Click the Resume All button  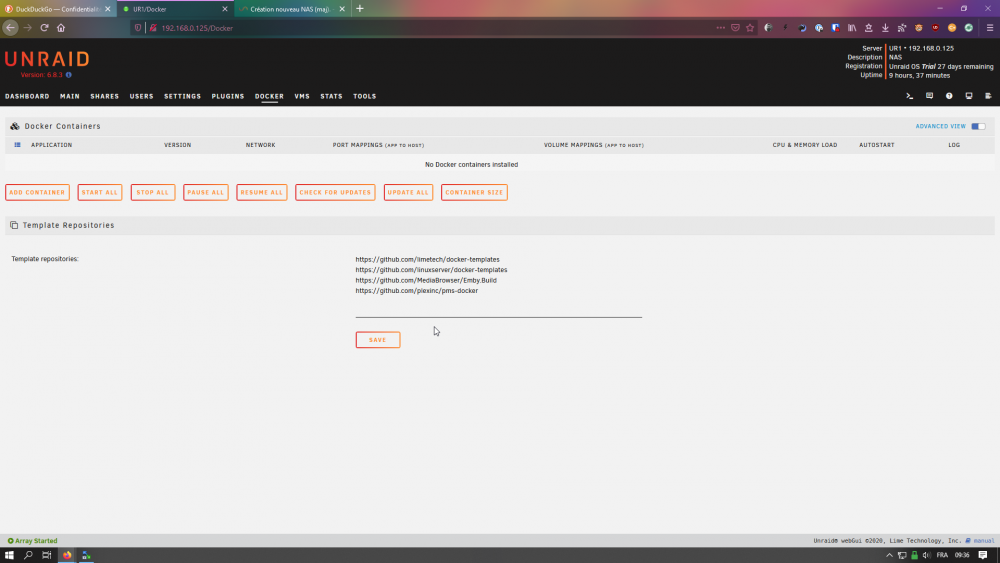click(x=261, y=192)
